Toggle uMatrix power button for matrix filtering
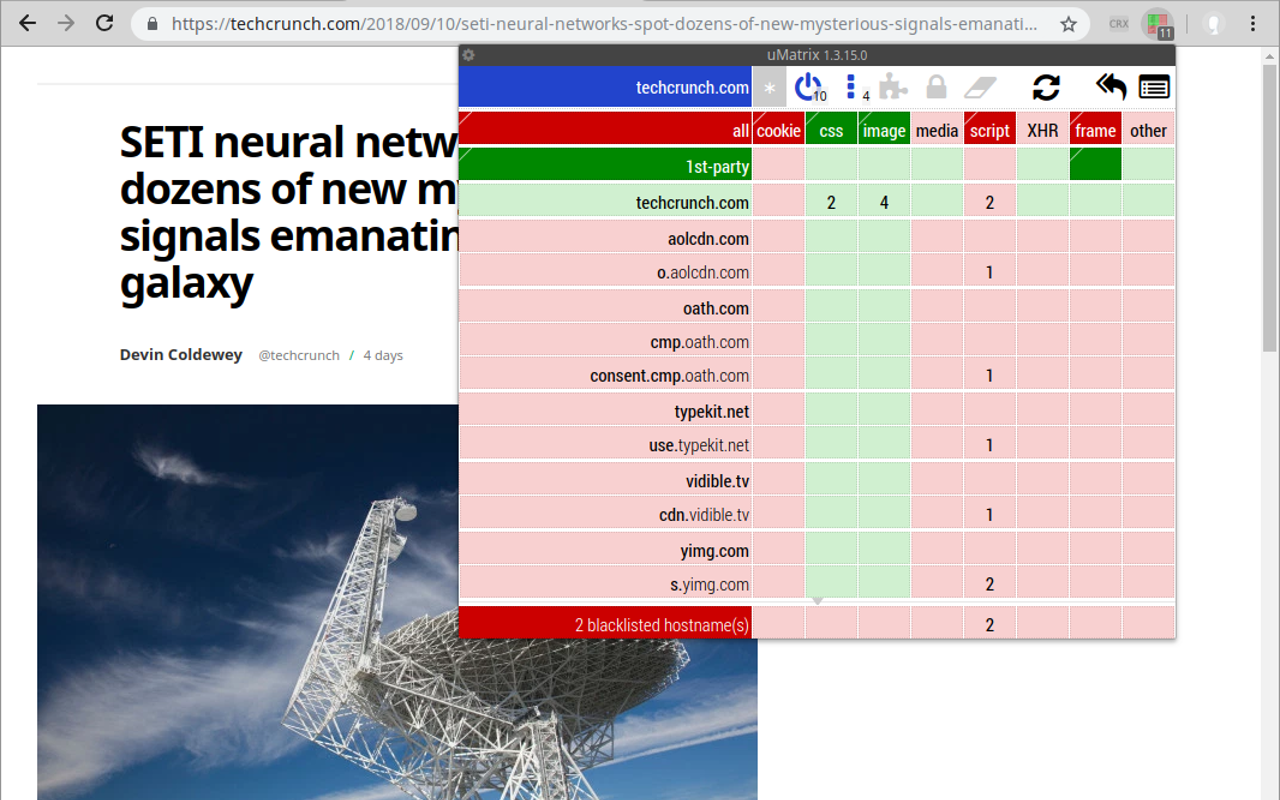 [808, 88]
